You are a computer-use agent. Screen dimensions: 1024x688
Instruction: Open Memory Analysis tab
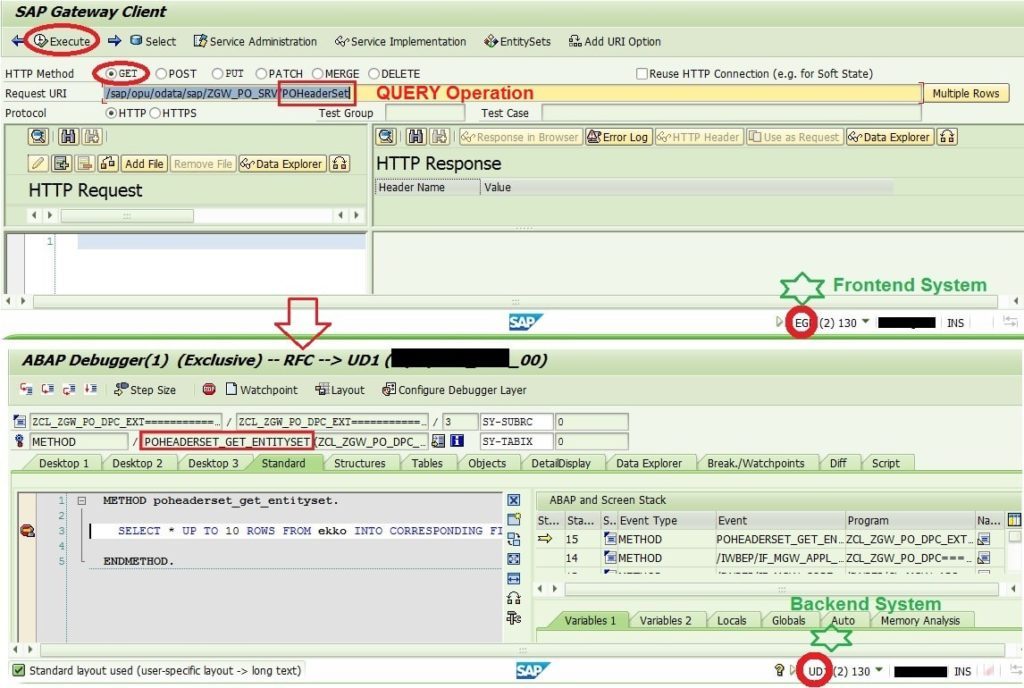pyautogui.click(x=920, y=620)
